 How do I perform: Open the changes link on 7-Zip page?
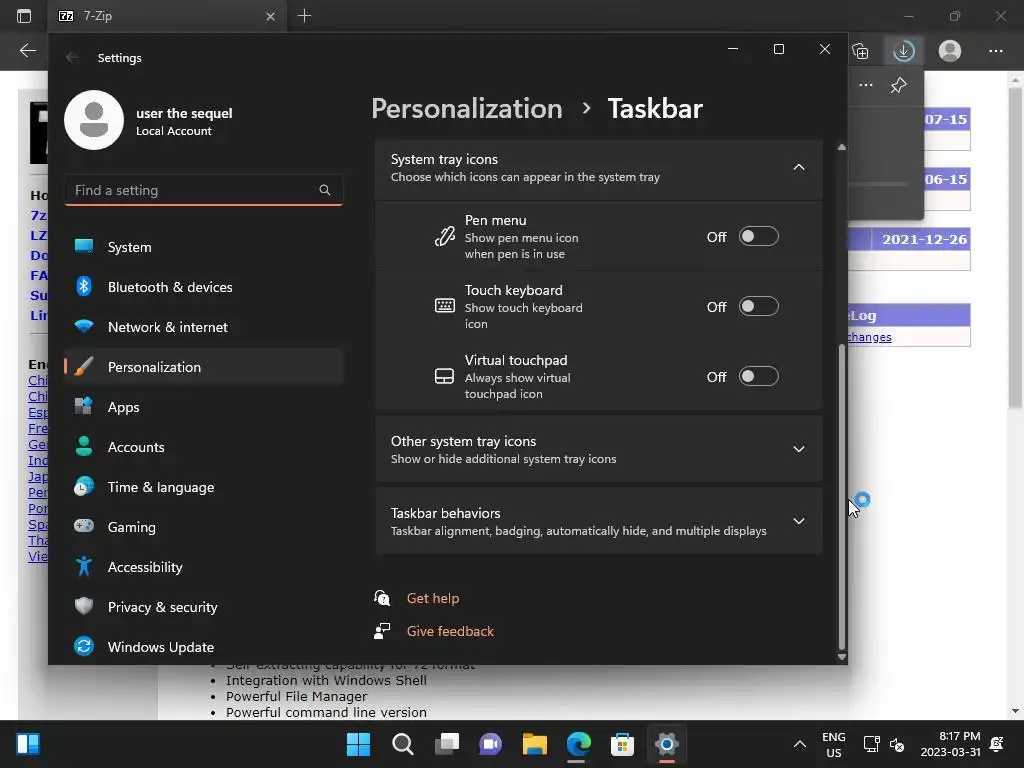869,337
